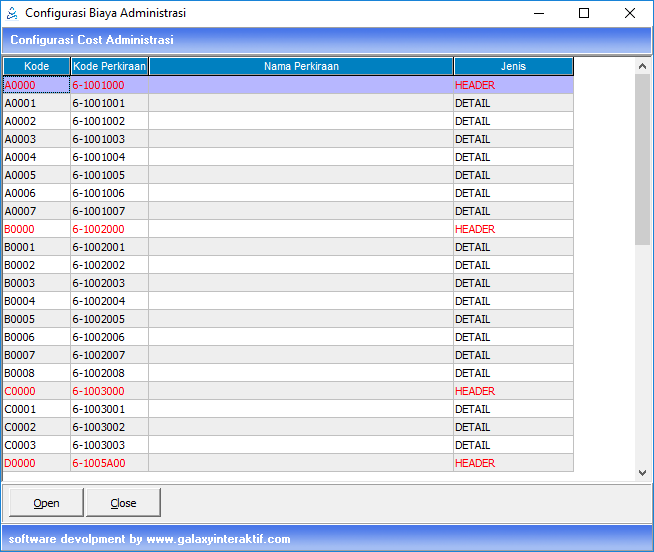Maximize the Configurasi Biaya Administrasi window
The width and height of the screenshot is (654, 552).
584,14
